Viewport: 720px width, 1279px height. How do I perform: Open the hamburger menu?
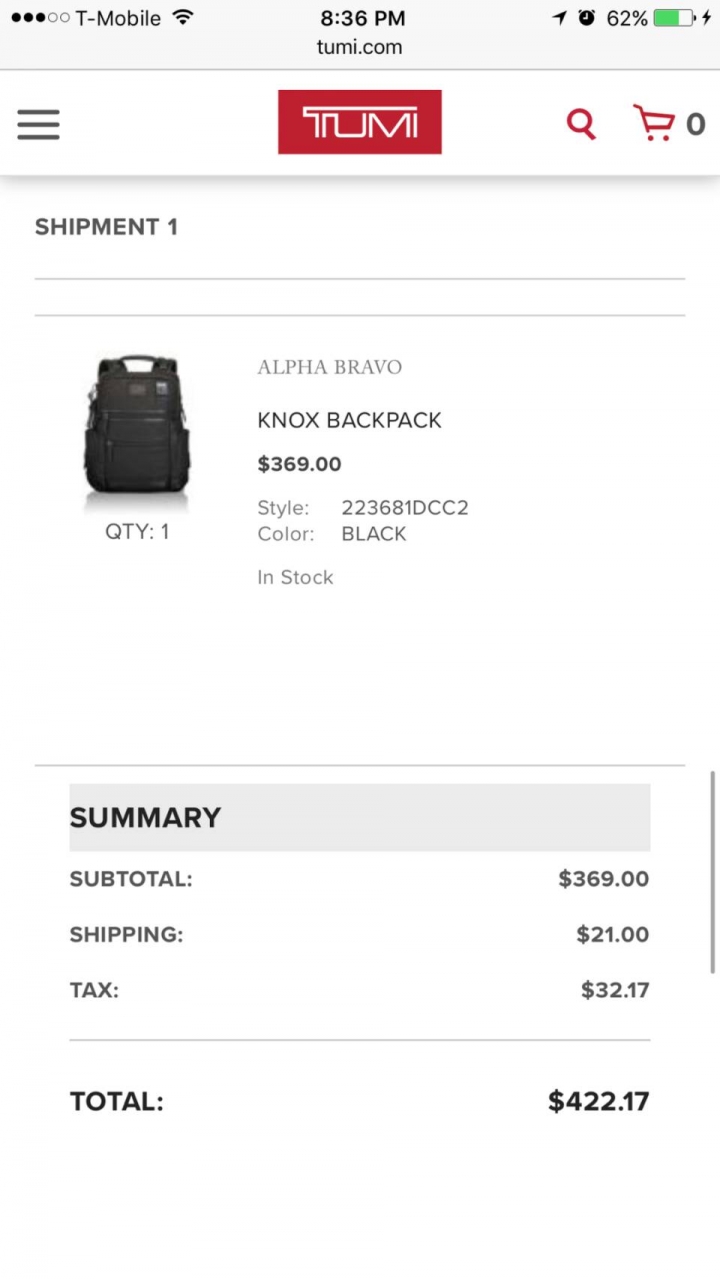click(38, 125)
